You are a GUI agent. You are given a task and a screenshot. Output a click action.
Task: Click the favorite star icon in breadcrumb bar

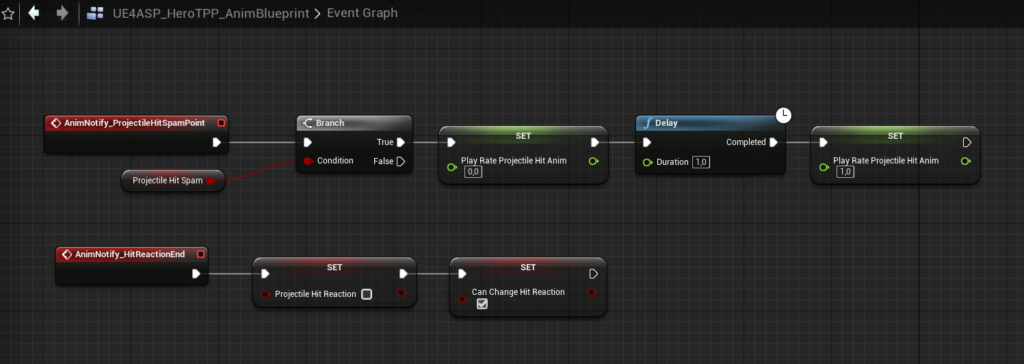tap(8, 13)
